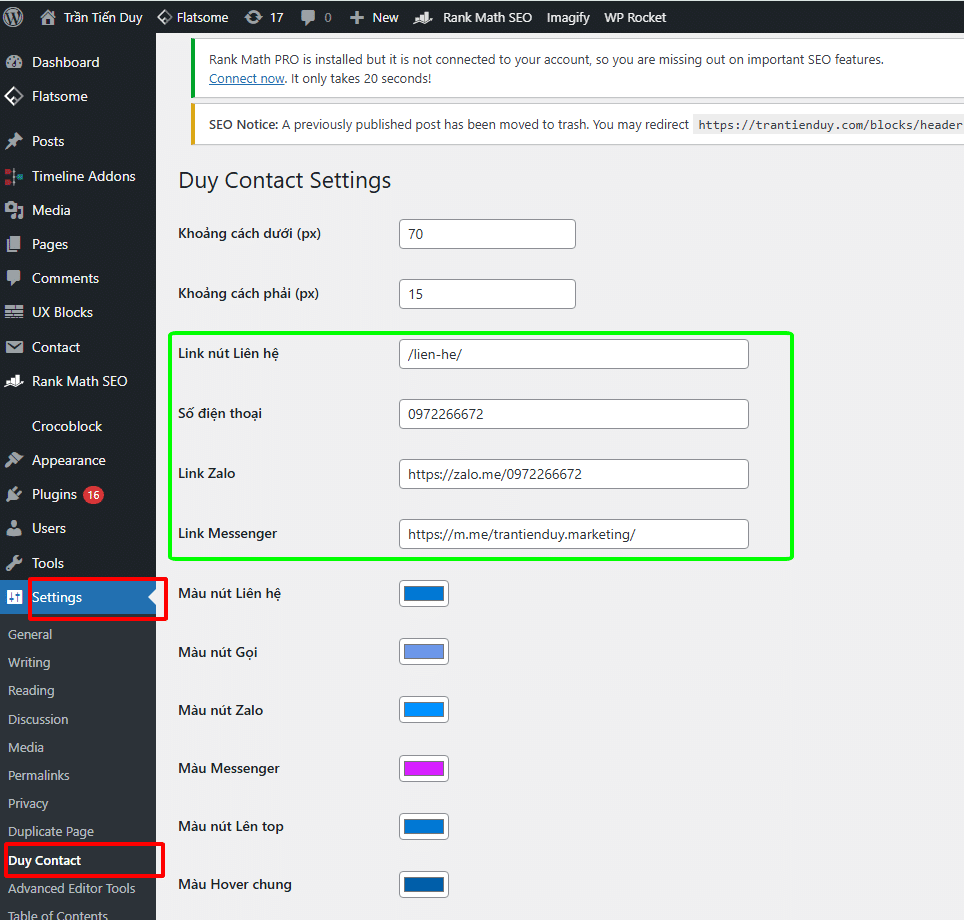Click the Số điện thoại input field

573,414
